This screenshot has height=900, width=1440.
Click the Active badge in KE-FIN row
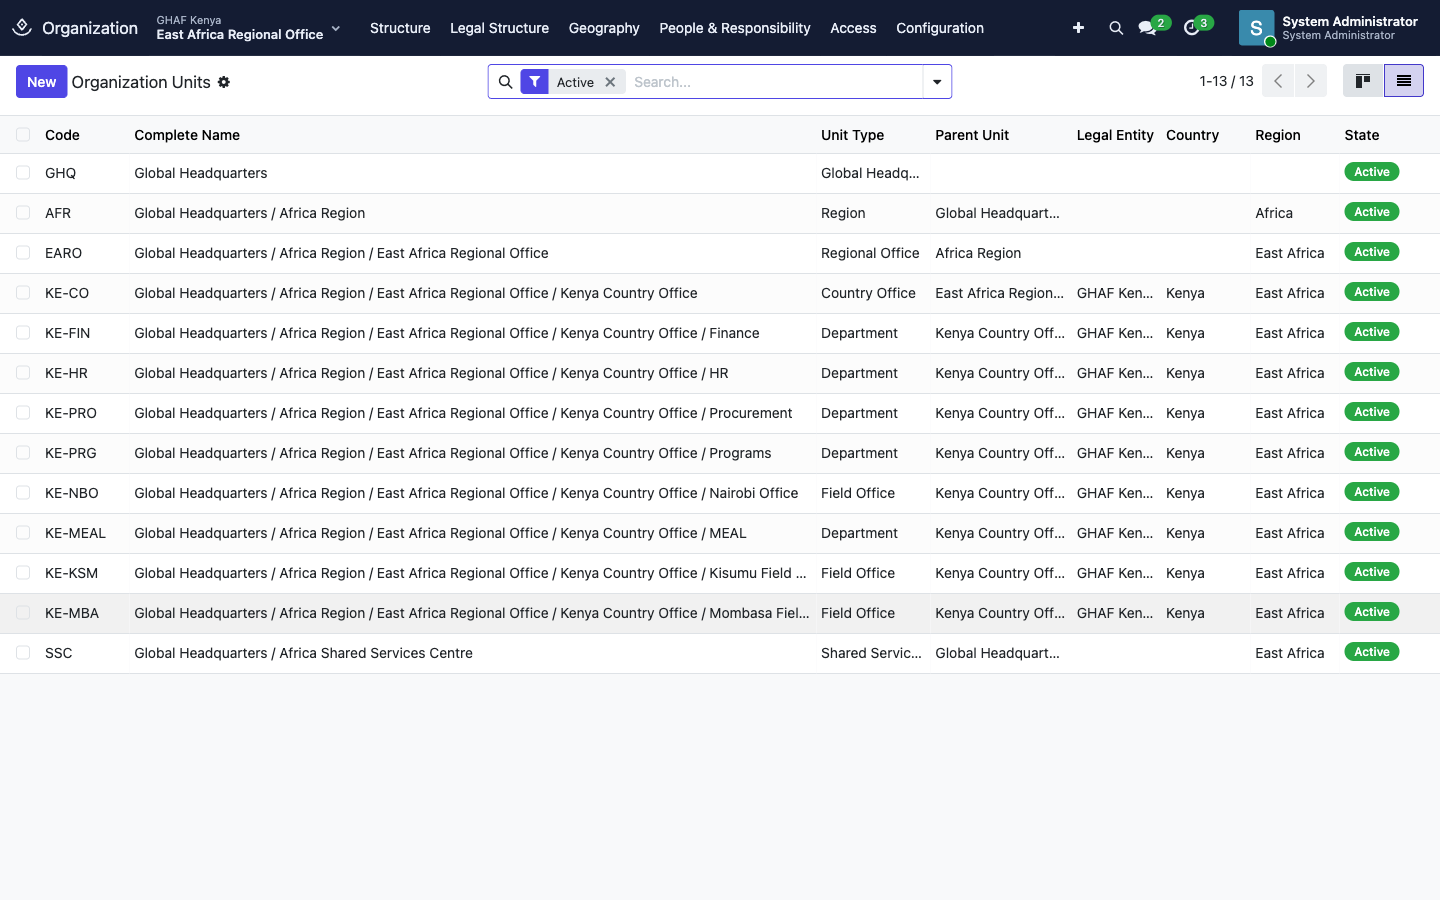click(1372, 332)
